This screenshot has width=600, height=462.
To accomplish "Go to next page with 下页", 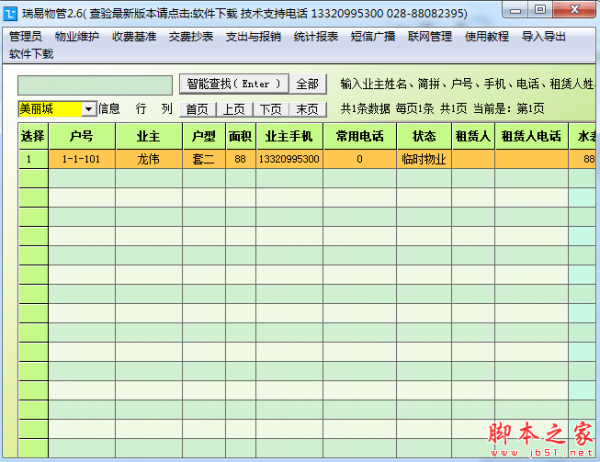I will (271, 109).
